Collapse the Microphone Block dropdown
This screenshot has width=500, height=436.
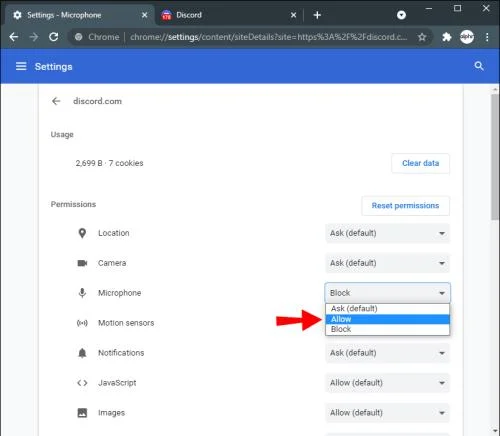tap(387, 293)
